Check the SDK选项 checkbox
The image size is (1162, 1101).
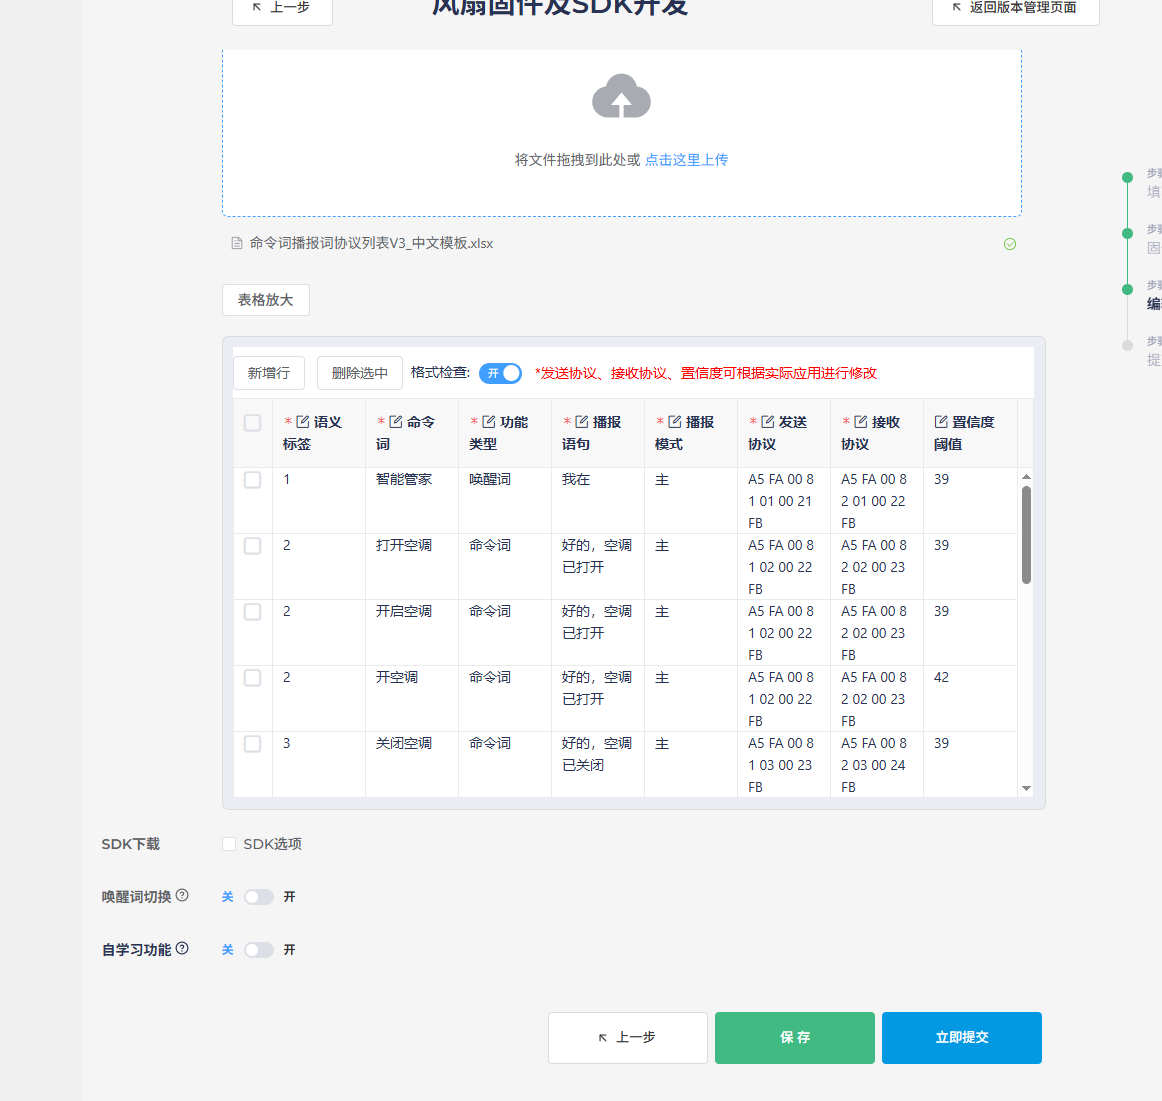click(229, 844)
